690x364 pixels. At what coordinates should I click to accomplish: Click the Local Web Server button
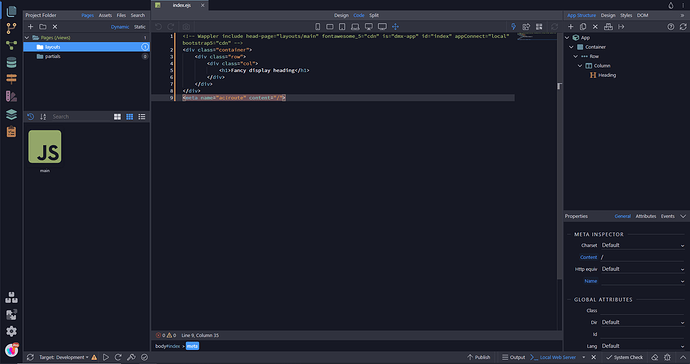click(x=553, y=357)
